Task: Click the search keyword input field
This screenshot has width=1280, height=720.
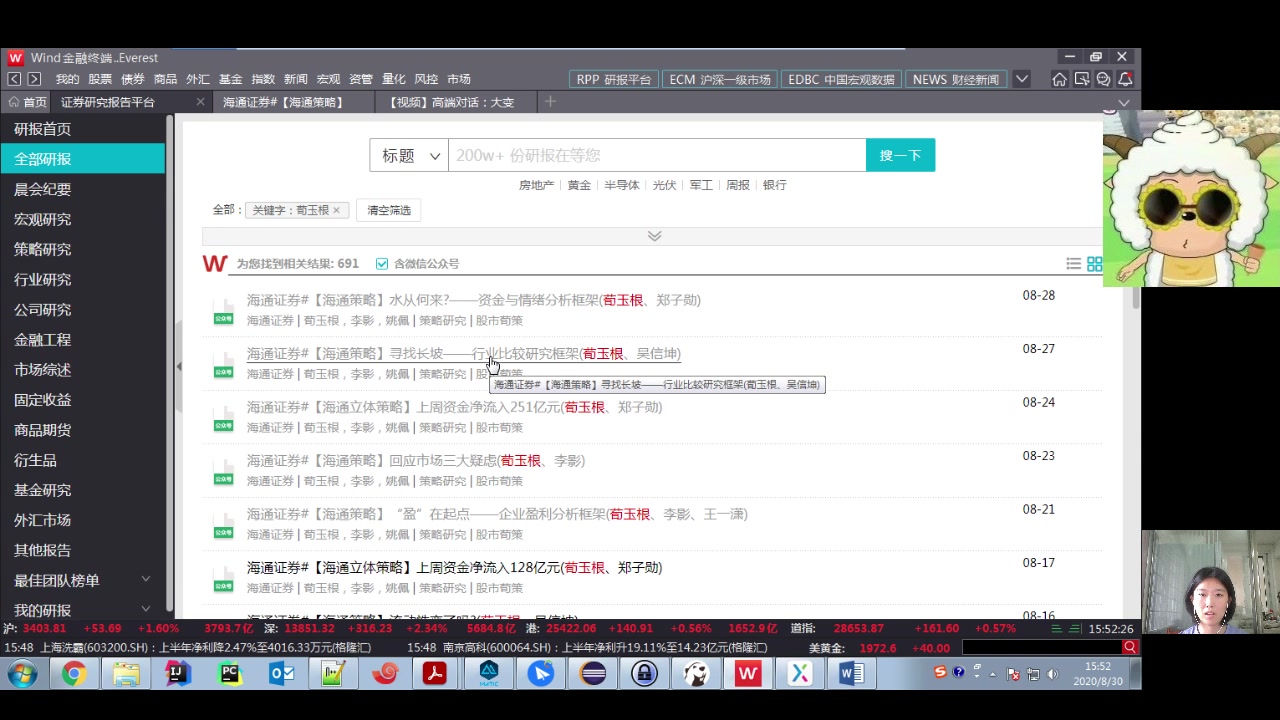Action: coord(657,155)
